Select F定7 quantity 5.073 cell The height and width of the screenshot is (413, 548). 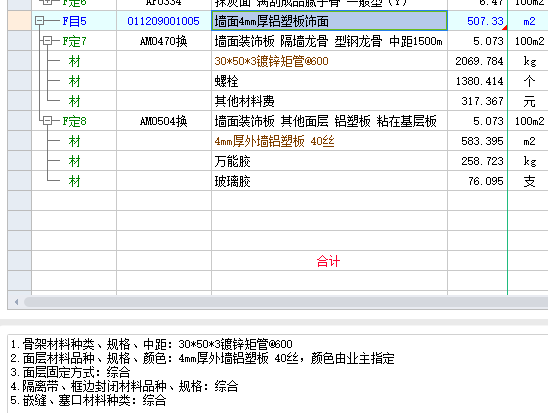click(x=477, y=41)
